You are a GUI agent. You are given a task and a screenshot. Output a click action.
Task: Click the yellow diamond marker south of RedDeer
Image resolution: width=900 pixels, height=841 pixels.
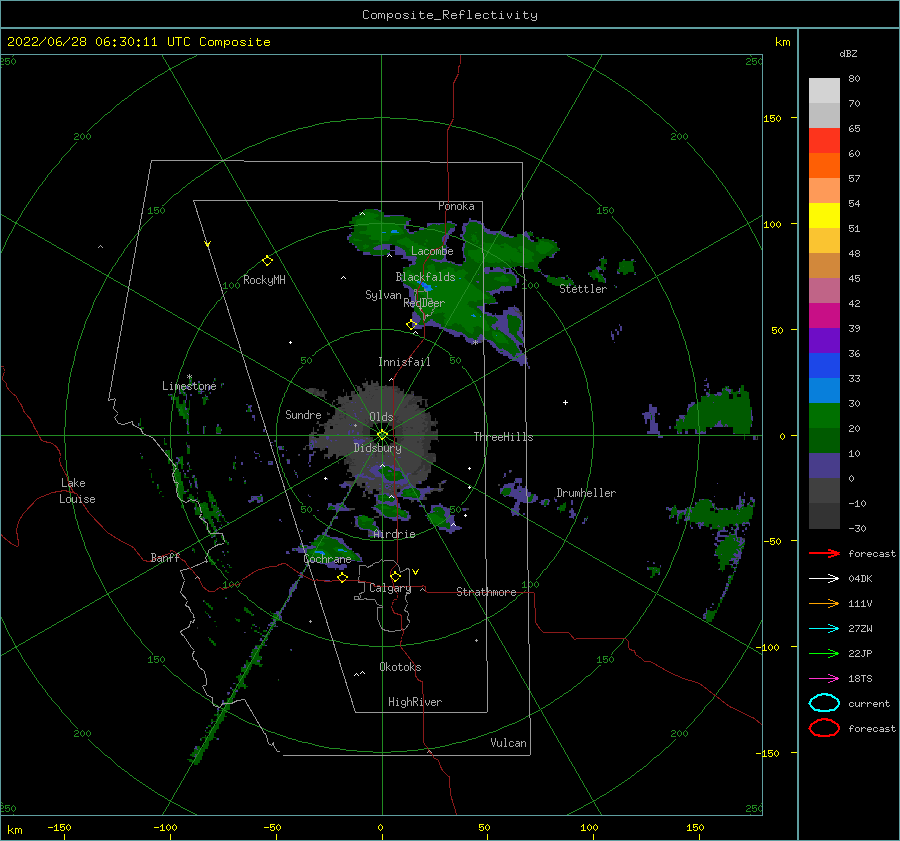(x=411, y=325)
